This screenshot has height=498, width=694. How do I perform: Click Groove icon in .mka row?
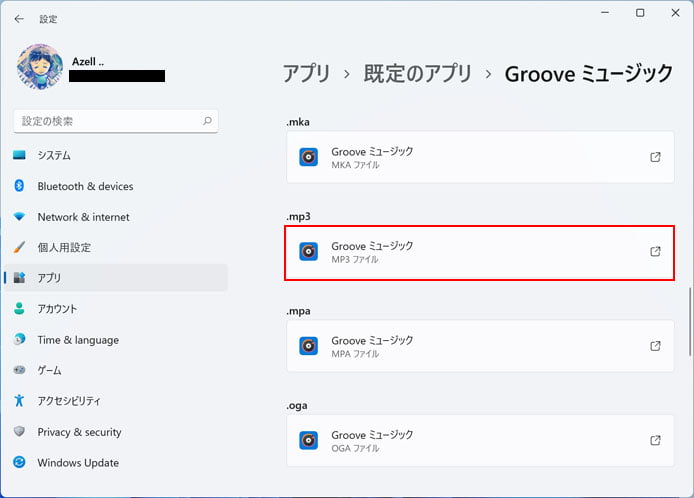308,157
